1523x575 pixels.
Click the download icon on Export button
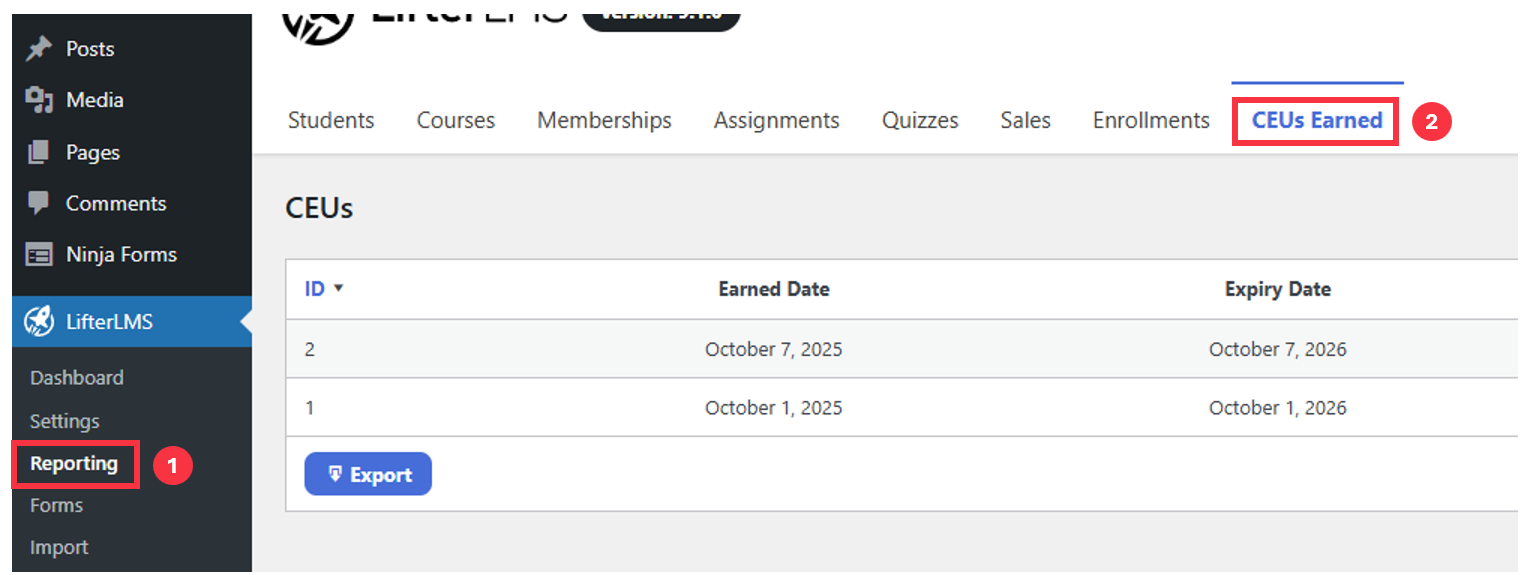[x=335, y=474]
